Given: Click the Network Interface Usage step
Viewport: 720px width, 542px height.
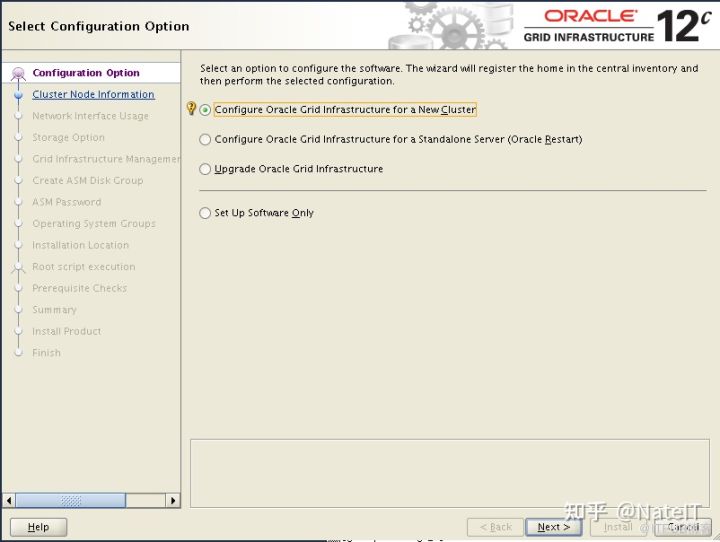Looking at the screenshot, I should click(90, 116).
